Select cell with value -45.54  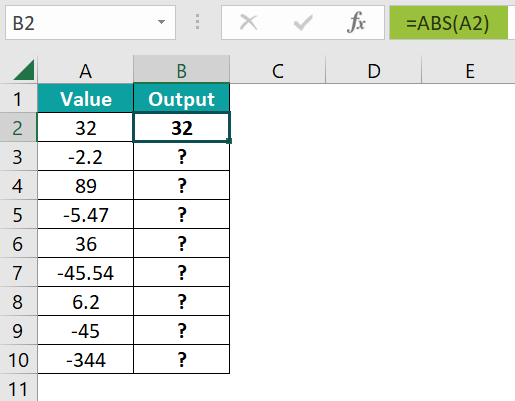[86, 273]
